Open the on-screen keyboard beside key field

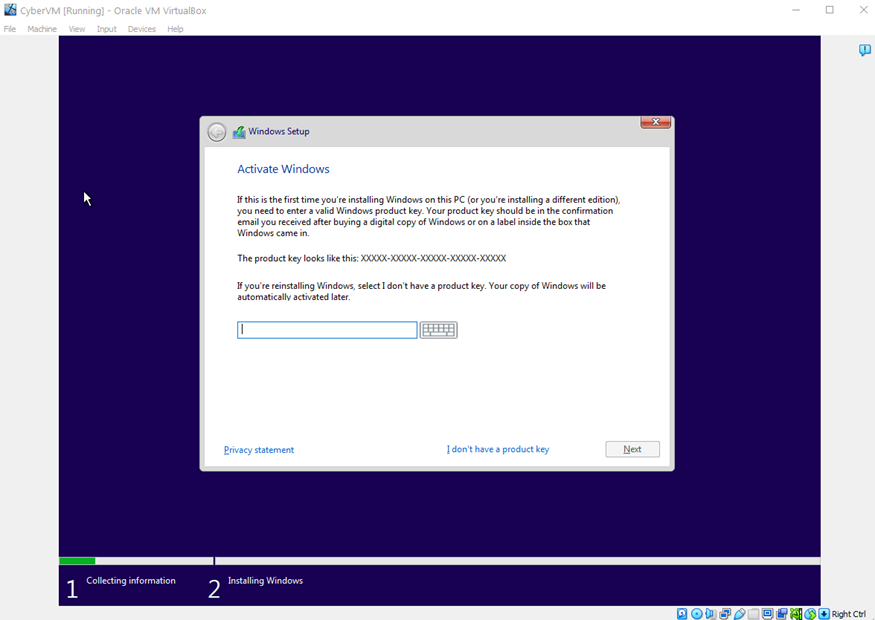[438, 330]
